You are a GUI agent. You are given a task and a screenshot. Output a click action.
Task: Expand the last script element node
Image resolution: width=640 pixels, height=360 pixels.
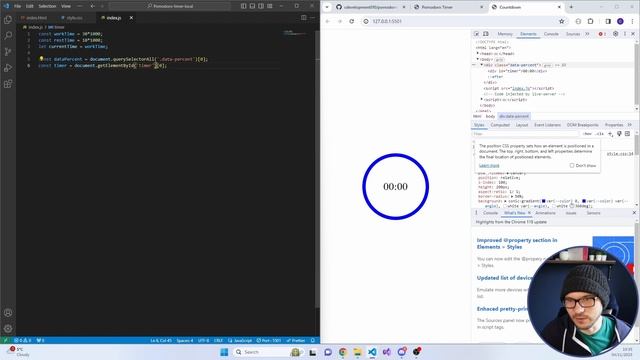coord(481,100)
